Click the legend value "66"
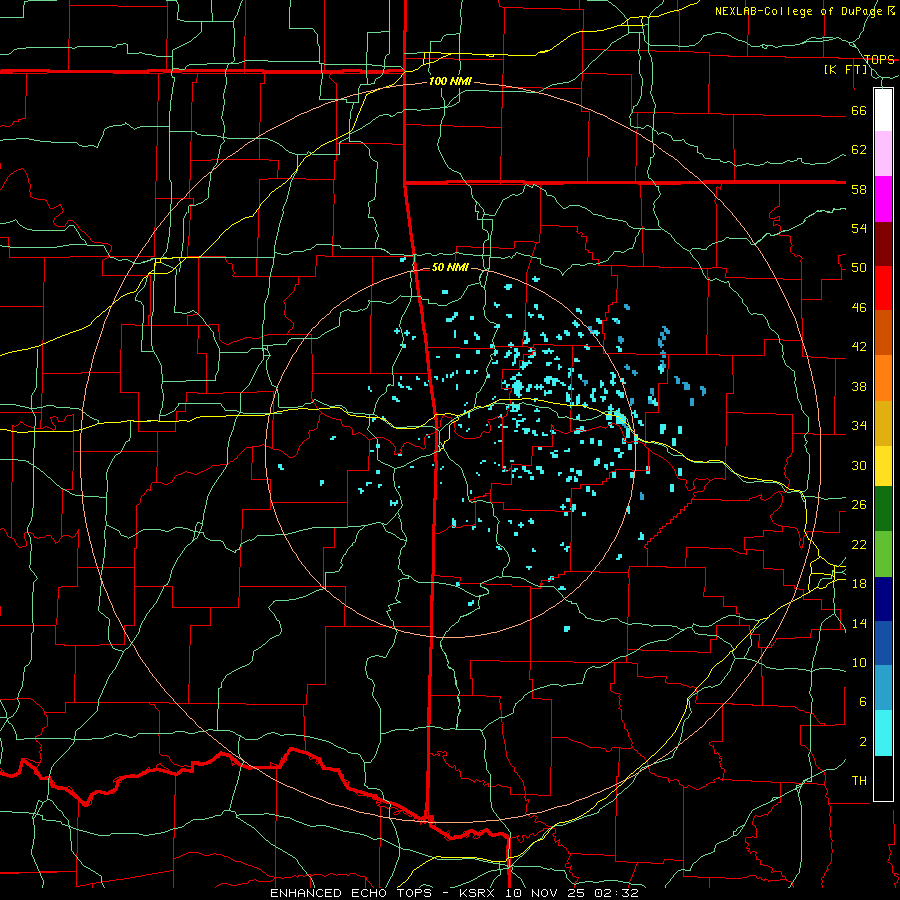This screenshot has width=900, height=900. 859,110
